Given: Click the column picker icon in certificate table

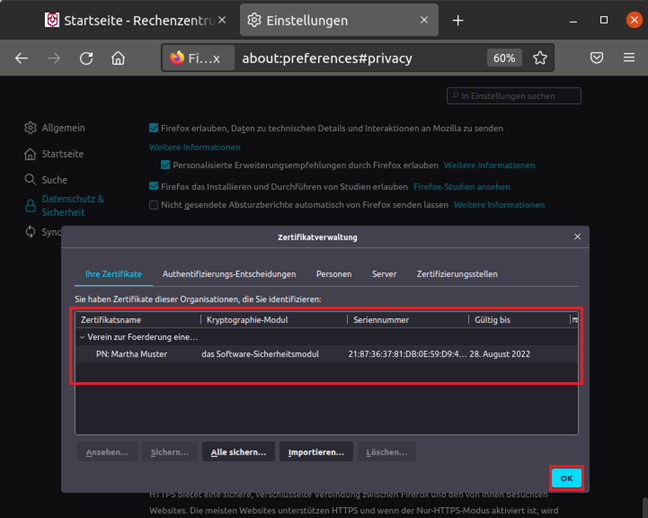Looking at the screenshot, I should coord(574,320).
